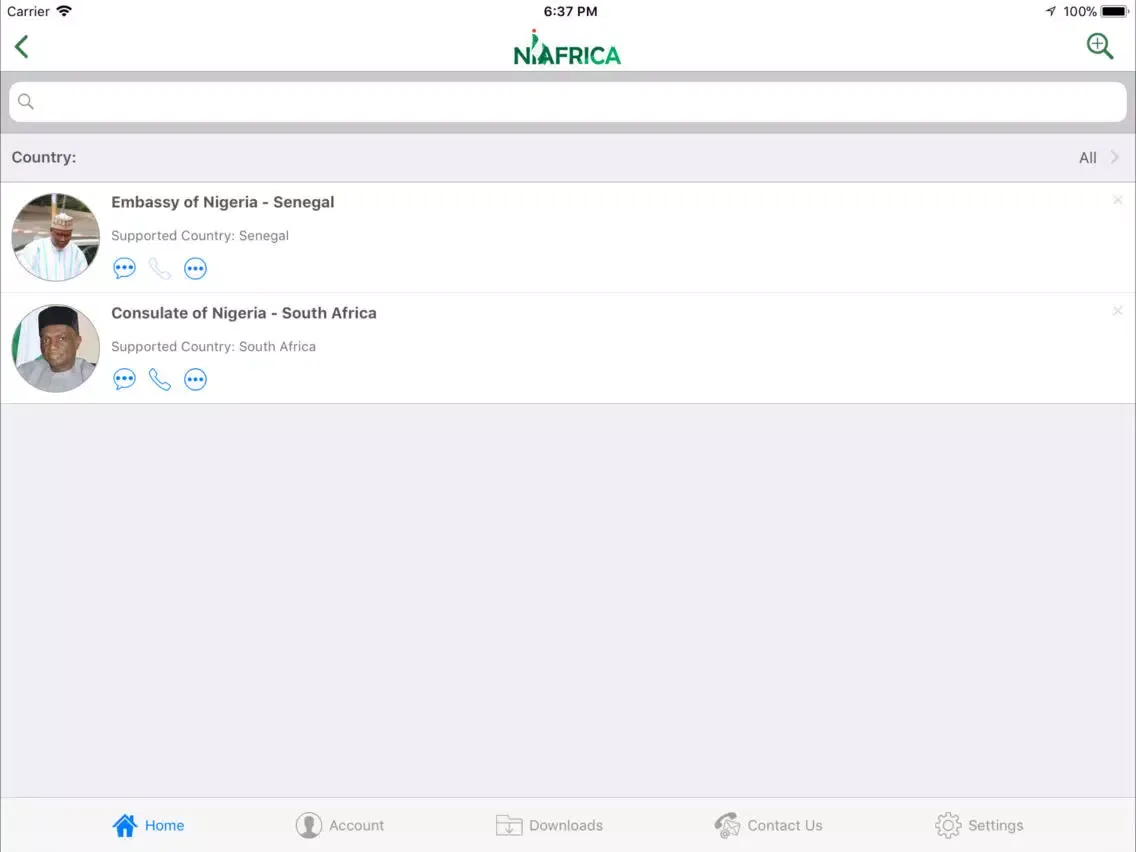Expand the Country filter chevron

(x=1115, y=157)
